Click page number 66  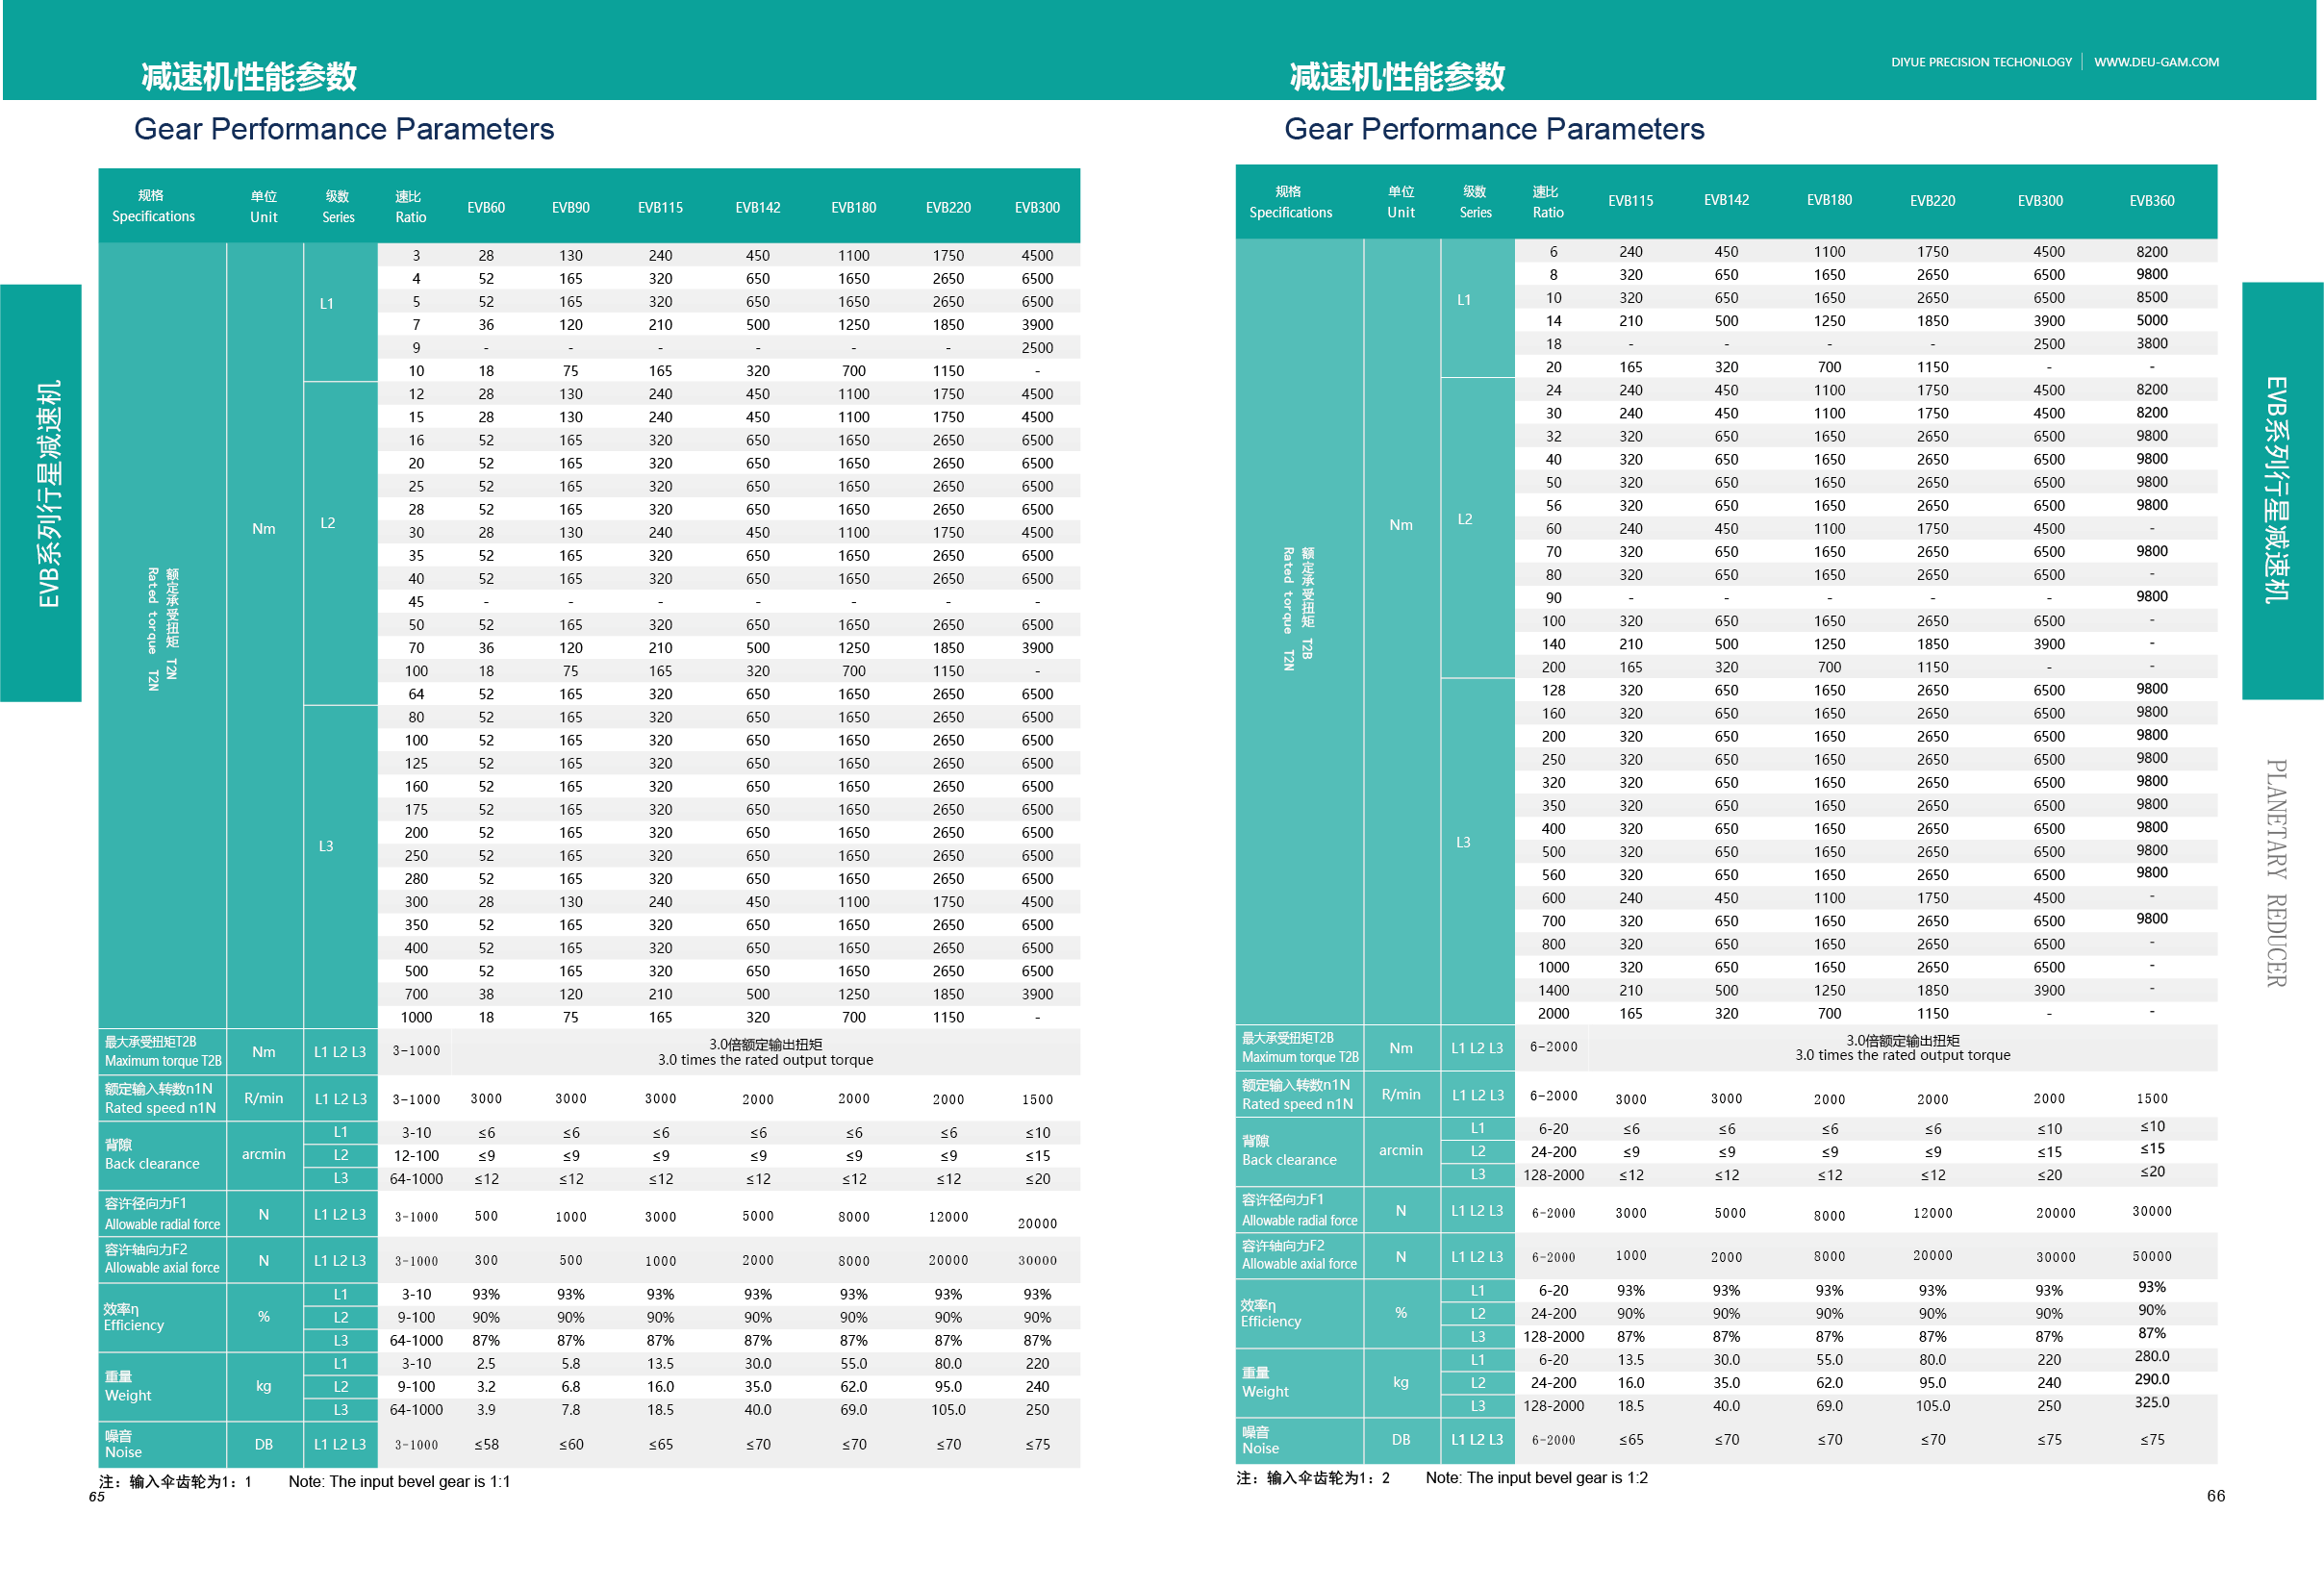pyautogui.click(x=2216, y=1496)
